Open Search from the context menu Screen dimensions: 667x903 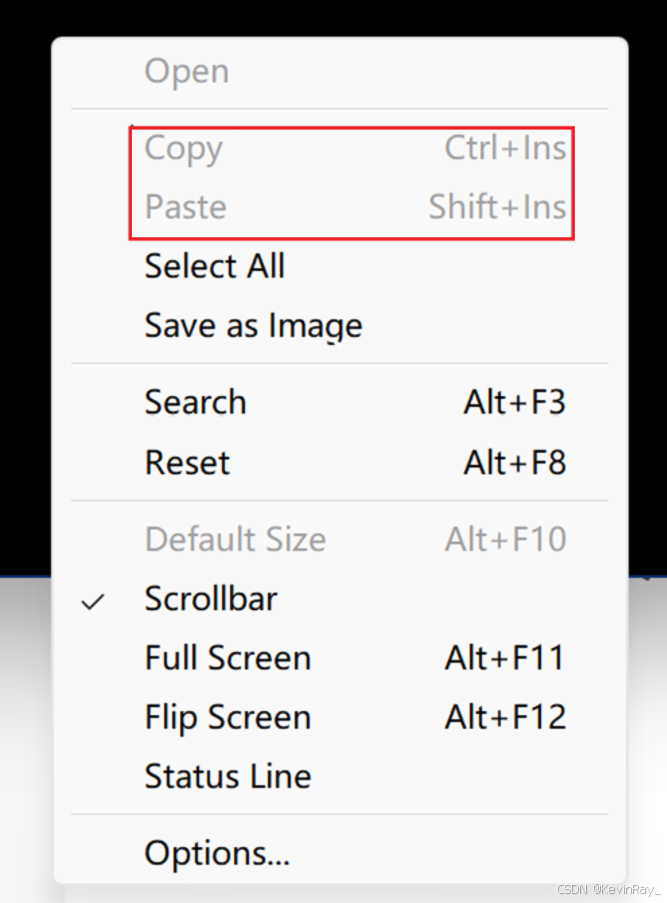pos(339,402)
